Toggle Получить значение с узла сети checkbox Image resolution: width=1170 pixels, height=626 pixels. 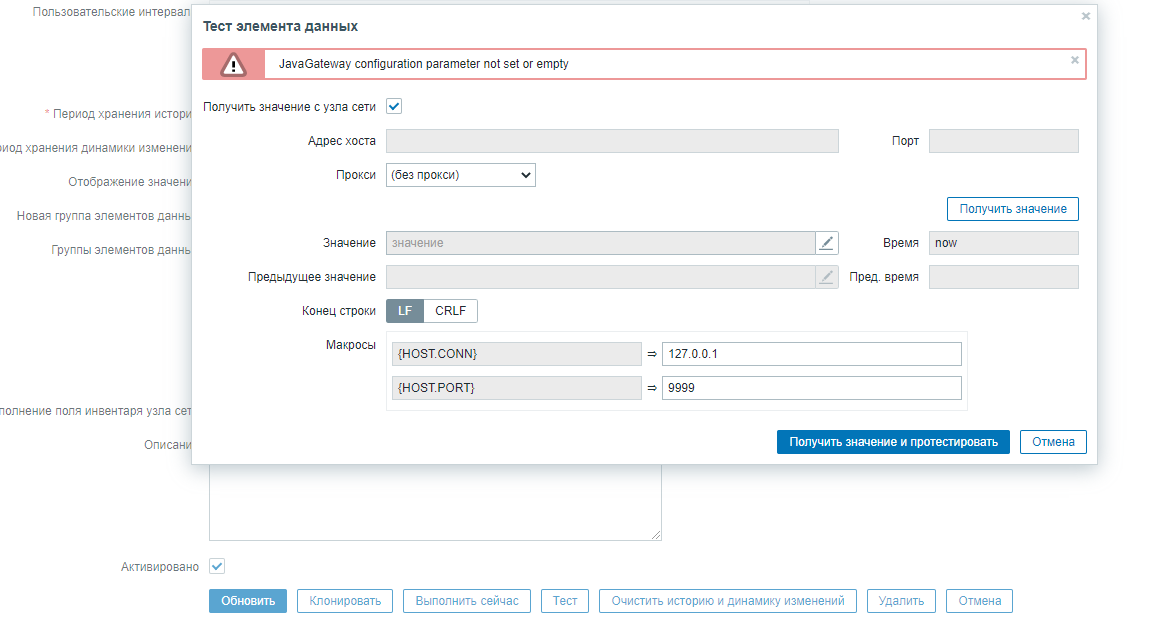pos(394,106)
